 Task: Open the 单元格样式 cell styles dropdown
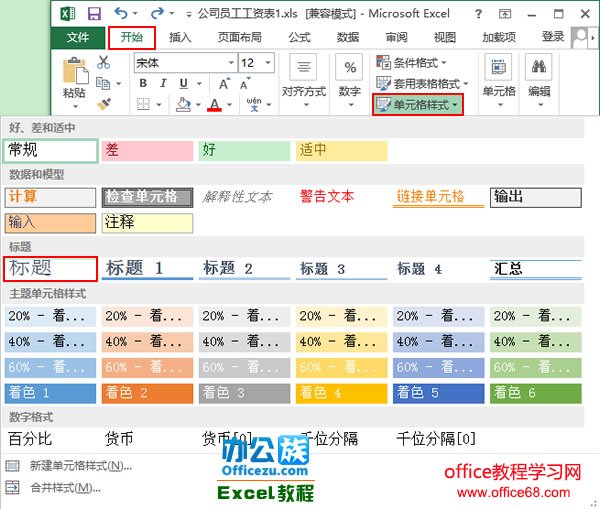[x=417, y=104]
